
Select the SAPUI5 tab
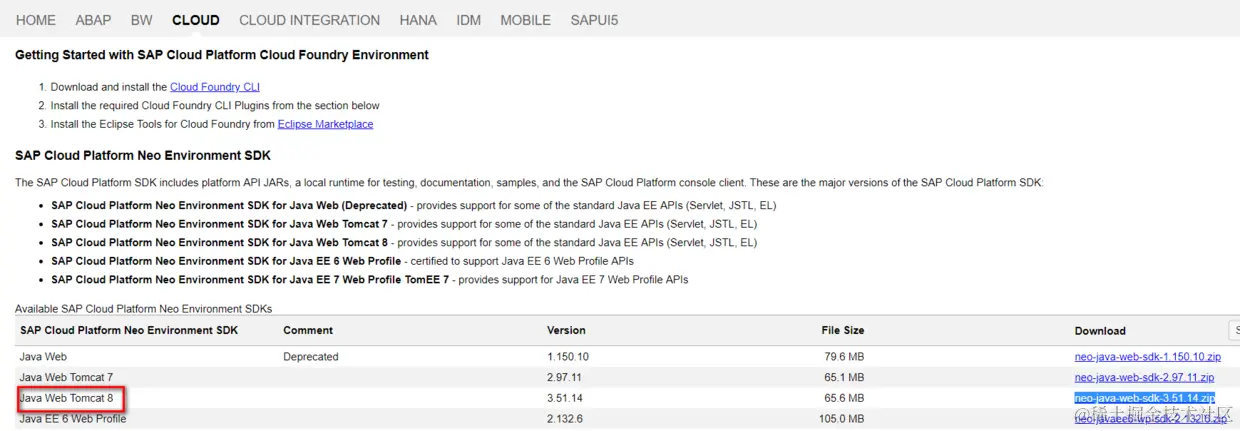coord(594,20)
